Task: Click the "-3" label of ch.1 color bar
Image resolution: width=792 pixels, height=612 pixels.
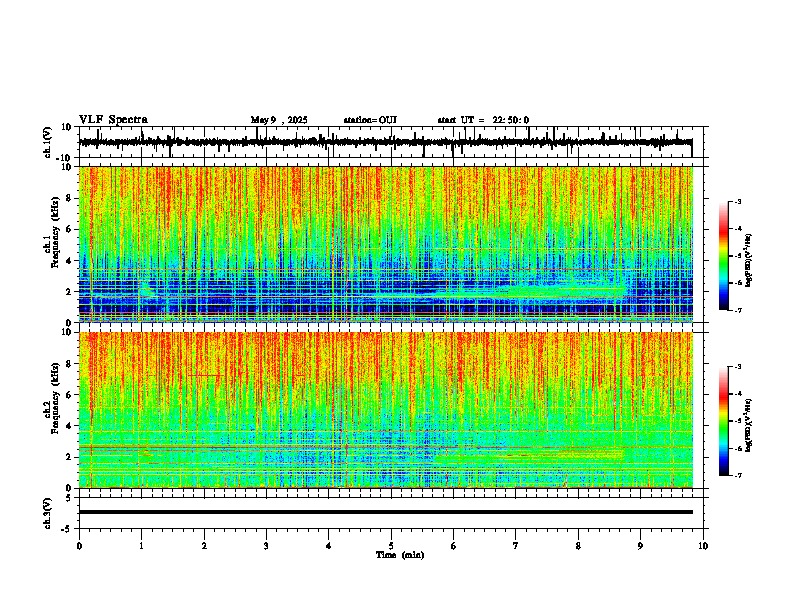Action: point(738,201)
